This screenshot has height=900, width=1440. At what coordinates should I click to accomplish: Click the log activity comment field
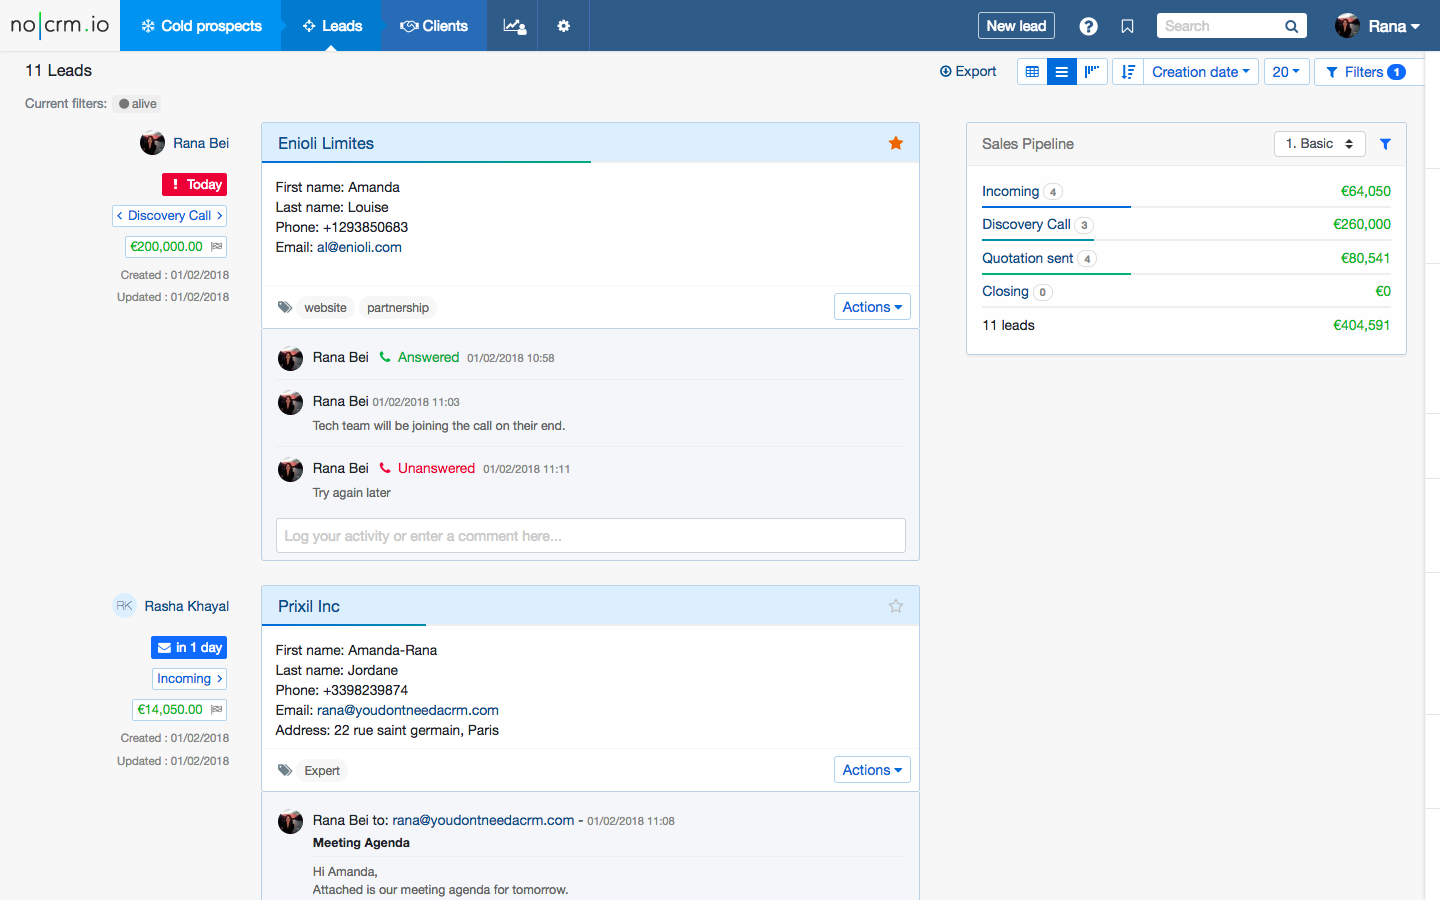pos(590,536)
